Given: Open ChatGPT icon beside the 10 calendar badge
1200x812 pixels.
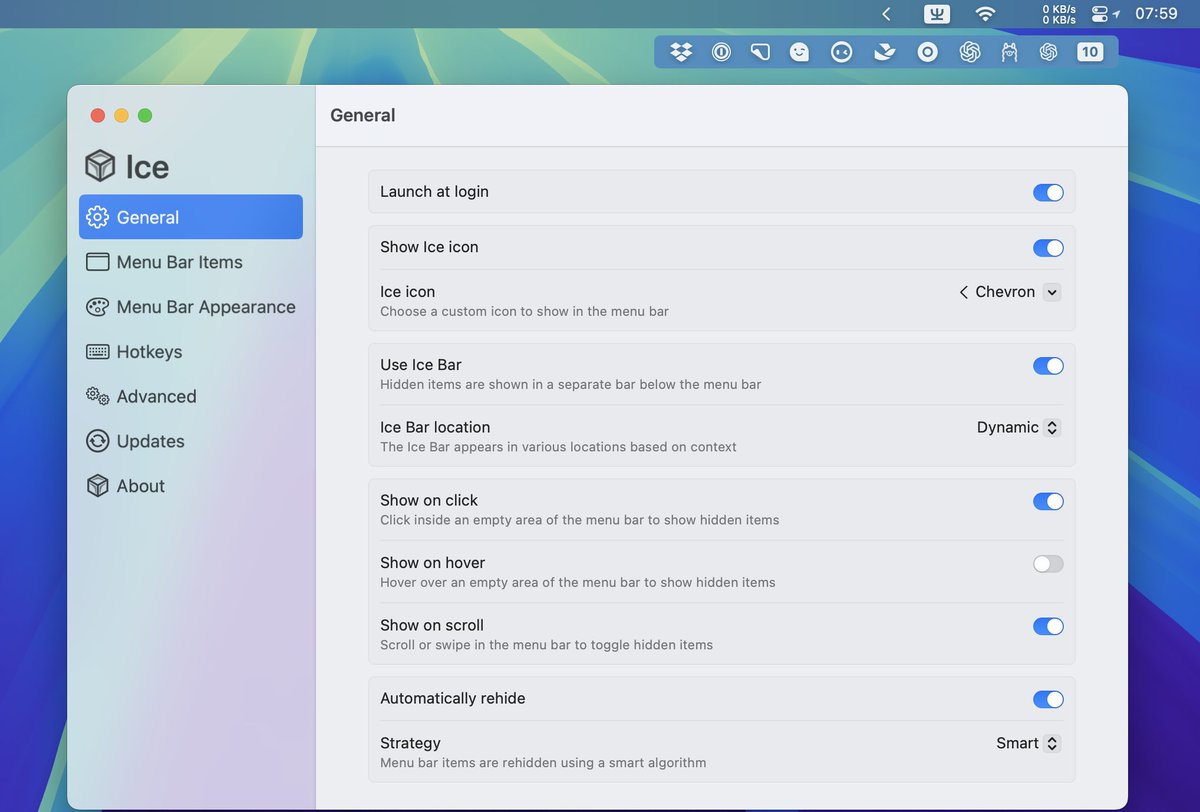Looking at the screenshot, I should (1048, 52).
